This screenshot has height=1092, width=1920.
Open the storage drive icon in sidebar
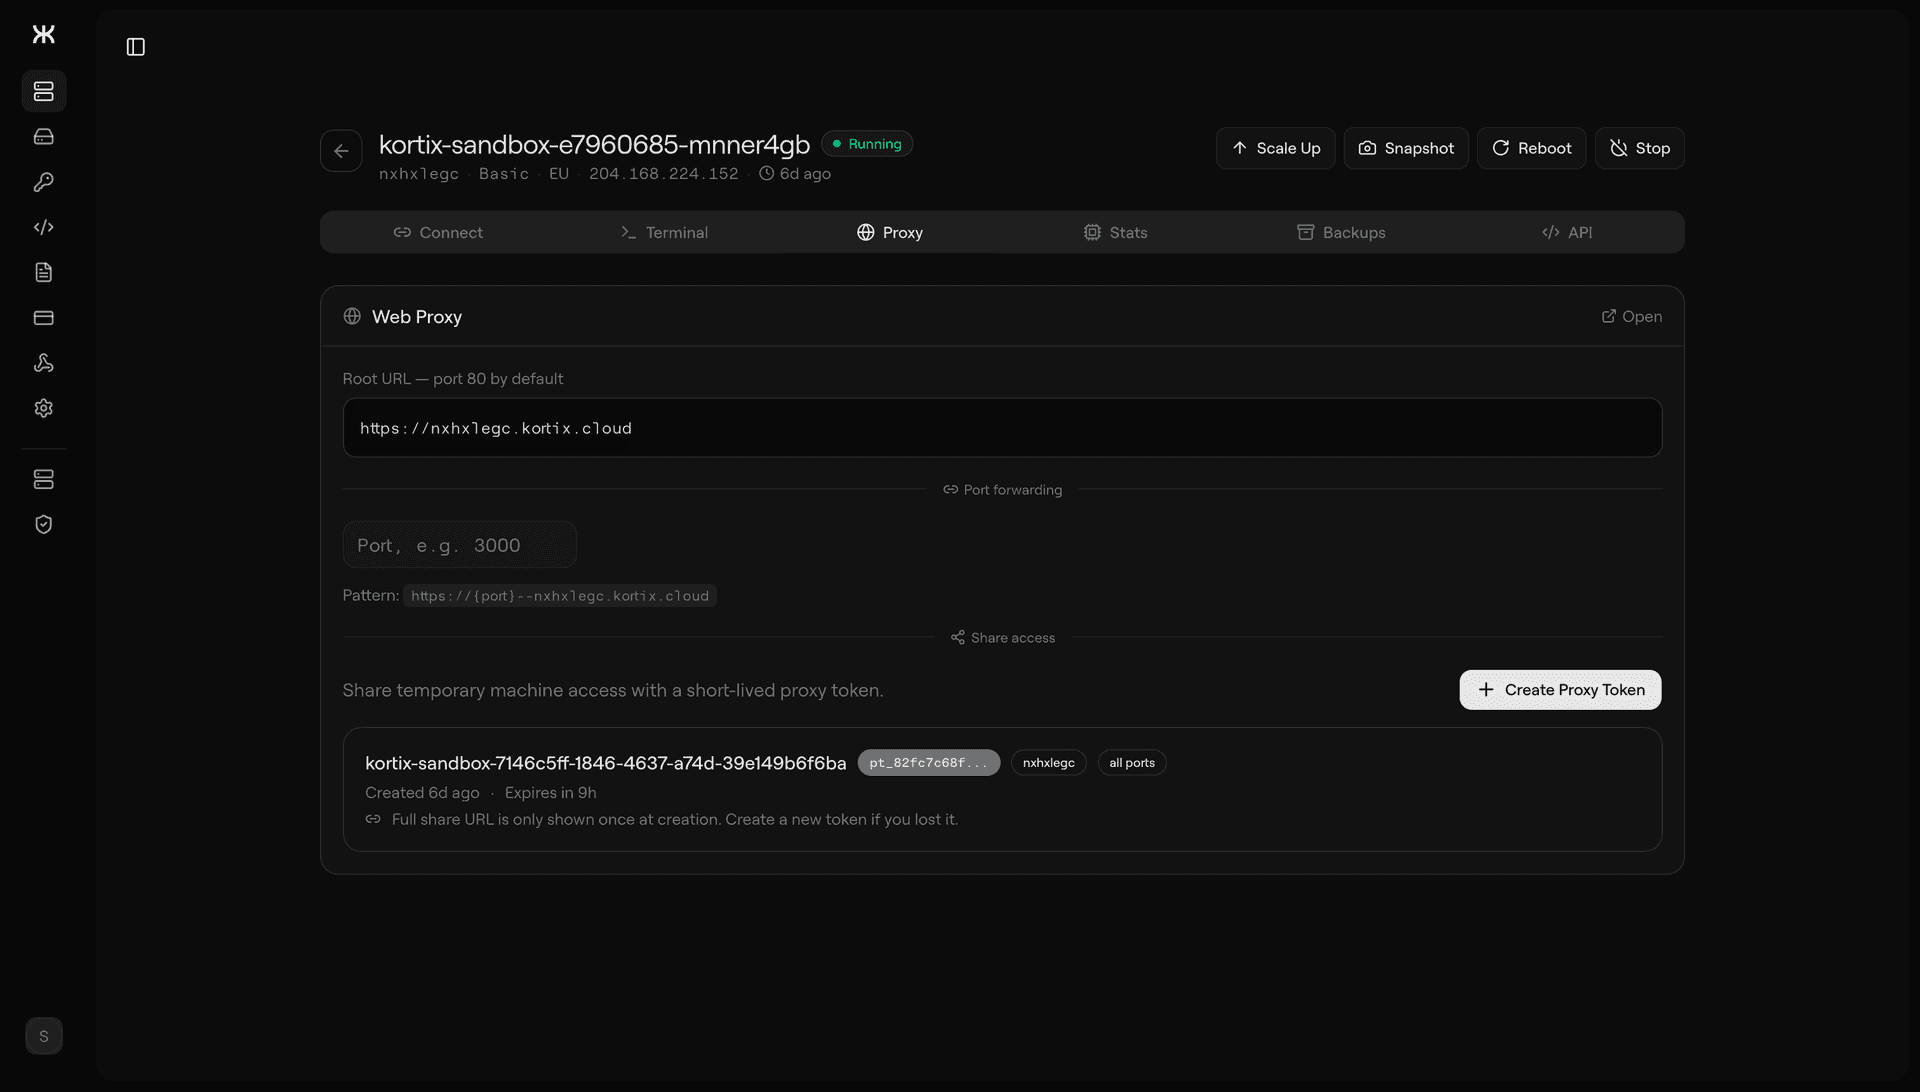coord(43,136)
